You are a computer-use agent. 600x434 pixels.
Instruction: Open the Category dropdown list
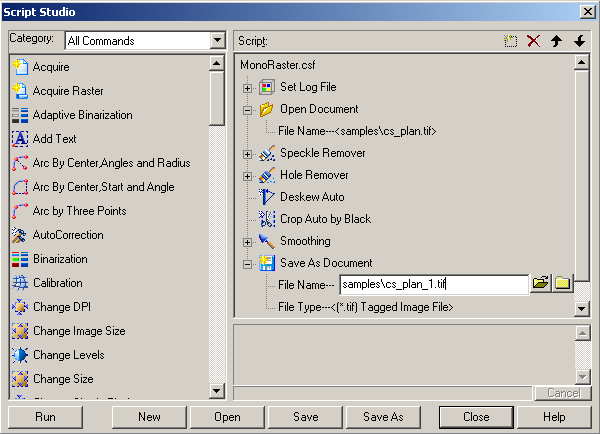coord(218,41)
